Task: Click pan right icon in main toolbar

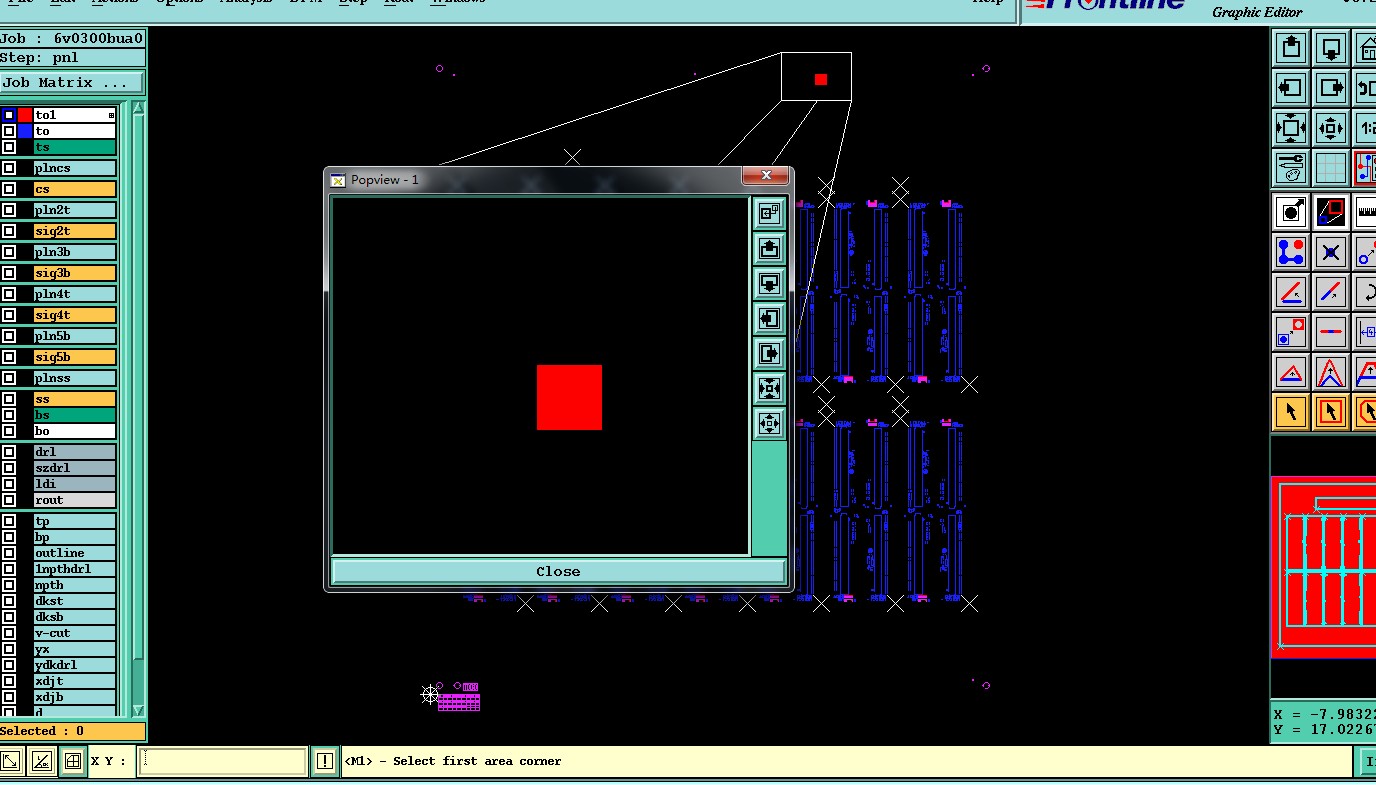Action: click(1330, 87)
